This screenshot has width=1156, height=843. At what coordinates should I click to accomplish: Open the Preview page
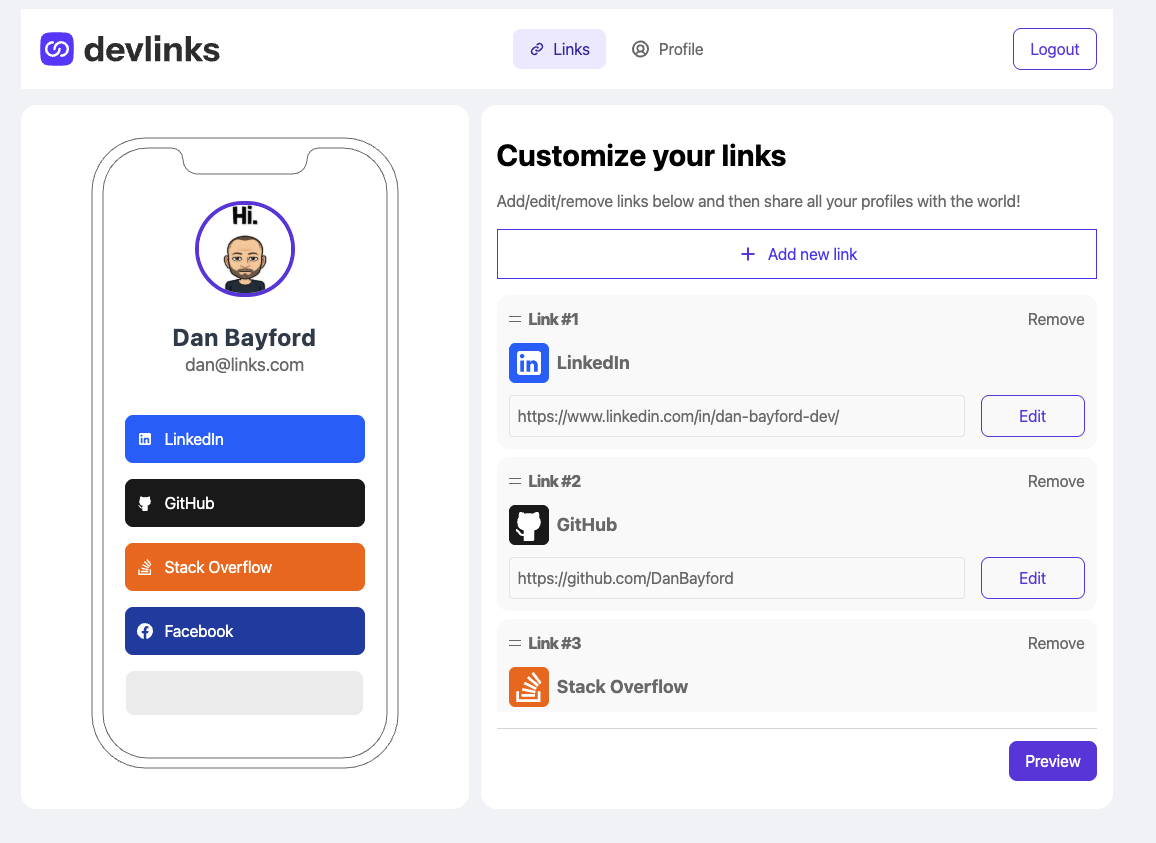(1052, 761)
